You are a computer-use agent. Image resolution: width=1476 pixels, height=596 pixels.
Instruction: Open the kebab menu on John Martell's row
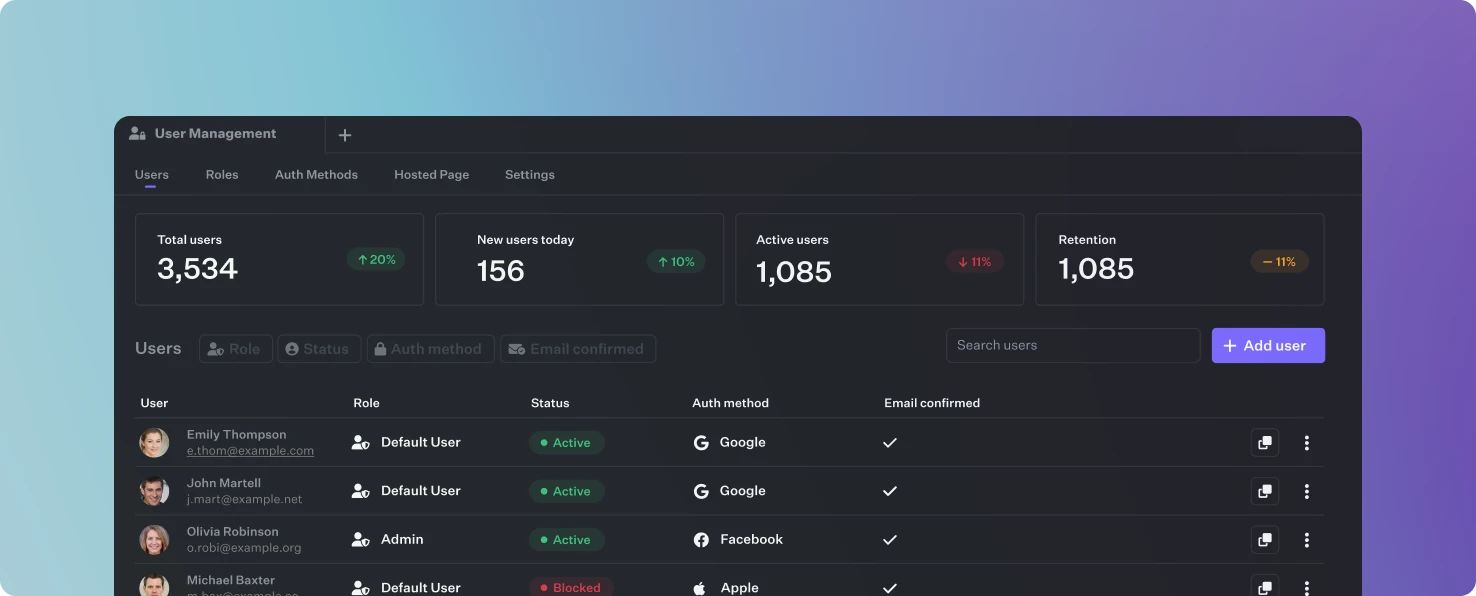pyautogui.click(x=1307, y=491)
